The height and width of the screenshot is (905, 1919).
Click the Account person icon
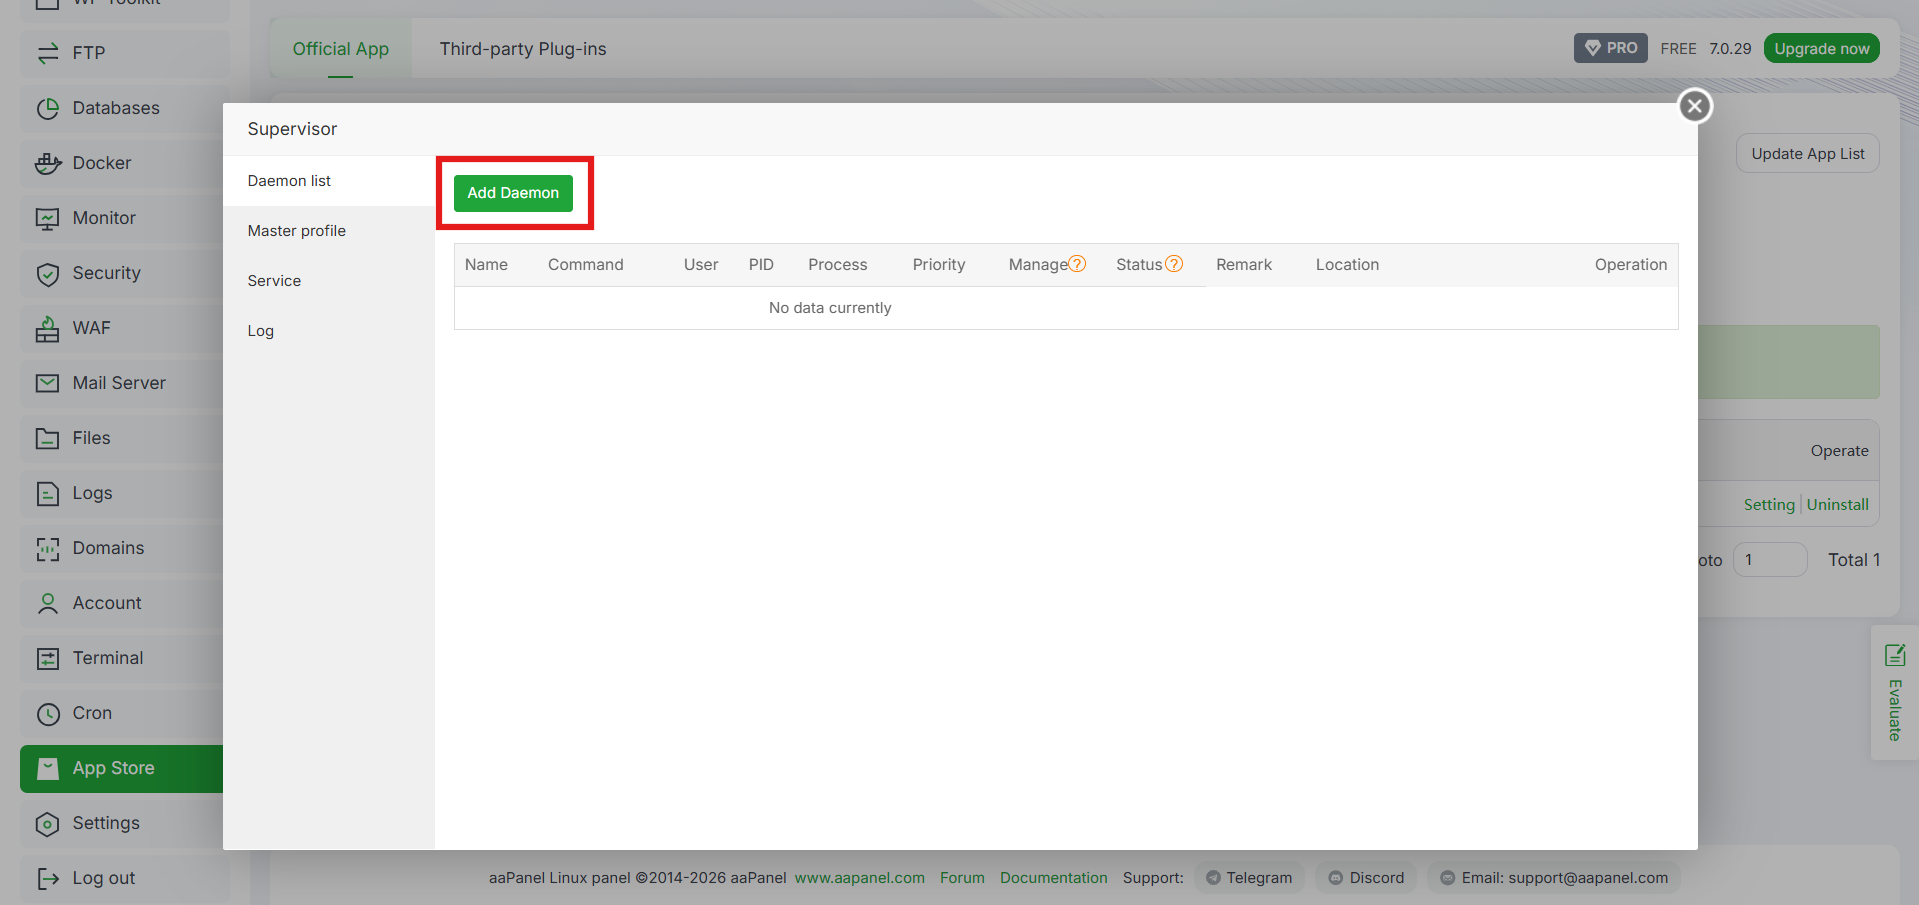[48, 603]
